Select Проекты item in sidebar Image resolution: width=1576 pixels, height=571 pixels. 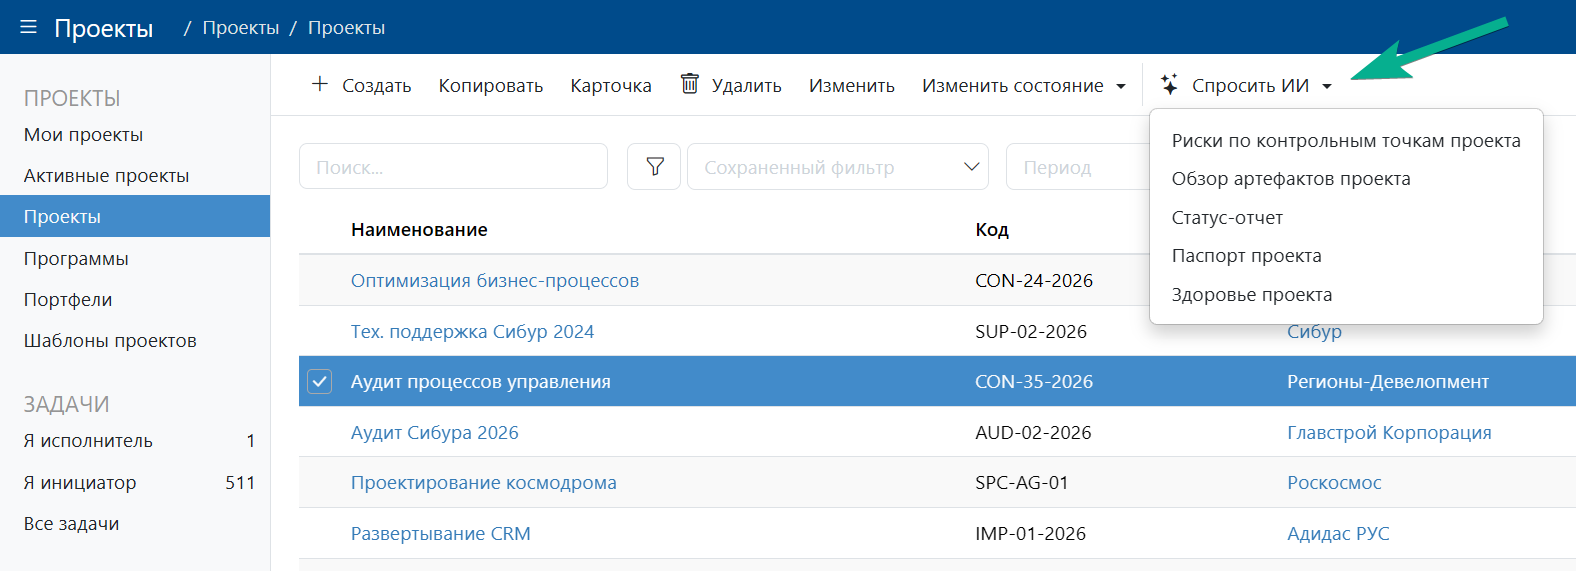pyautogui.click(x=135, y=216)
